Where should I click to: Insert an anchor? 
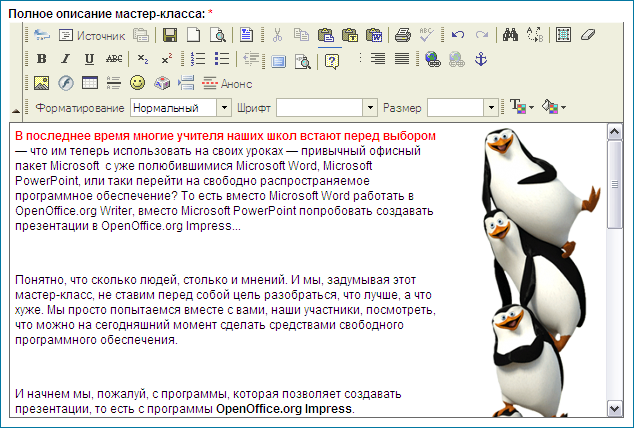click(481, 59)
